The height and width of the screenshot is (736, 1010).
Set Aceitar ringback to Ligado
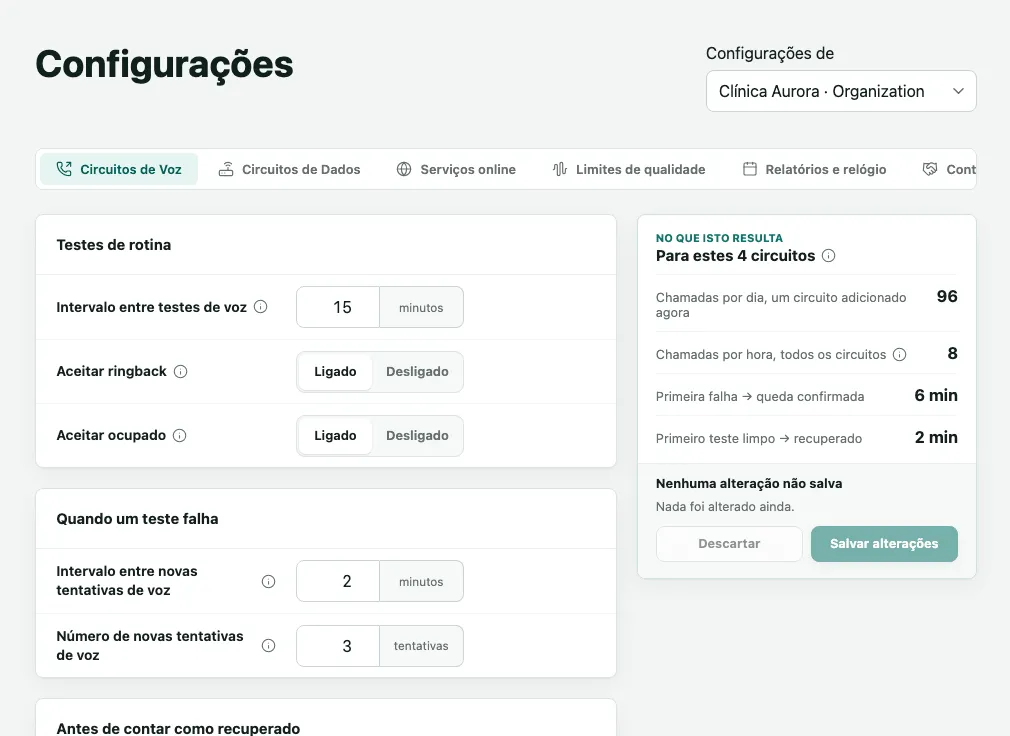point(335,372)
